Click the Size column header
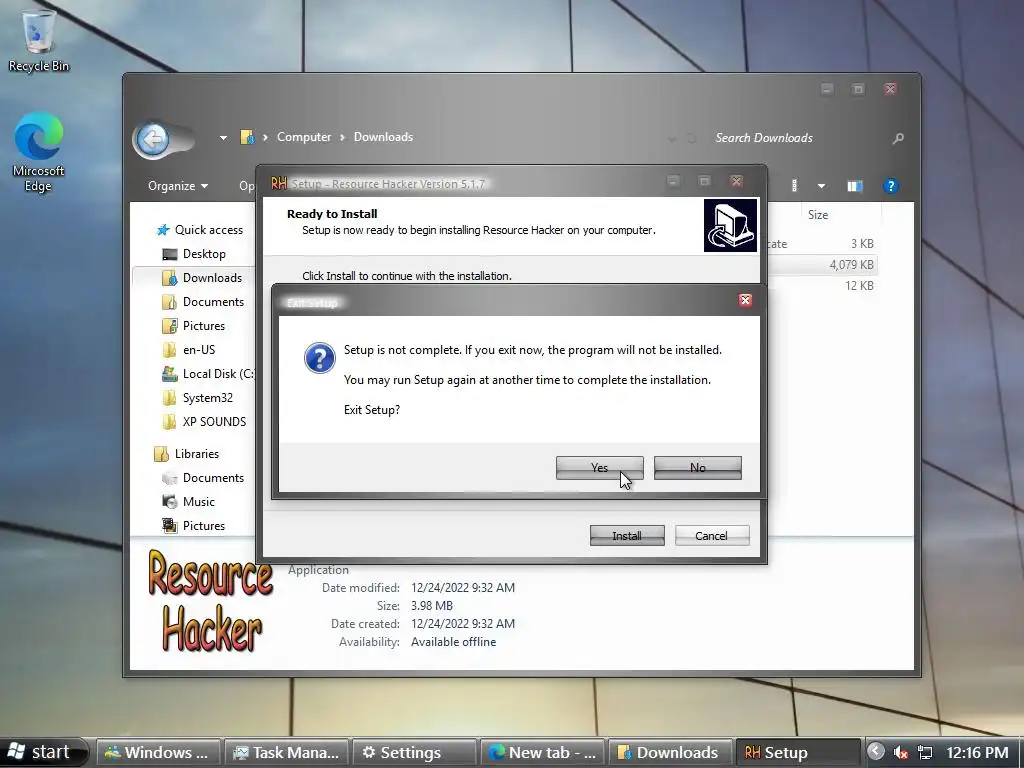The height and width of the screenshot is (768, 1024). [818, 215]
